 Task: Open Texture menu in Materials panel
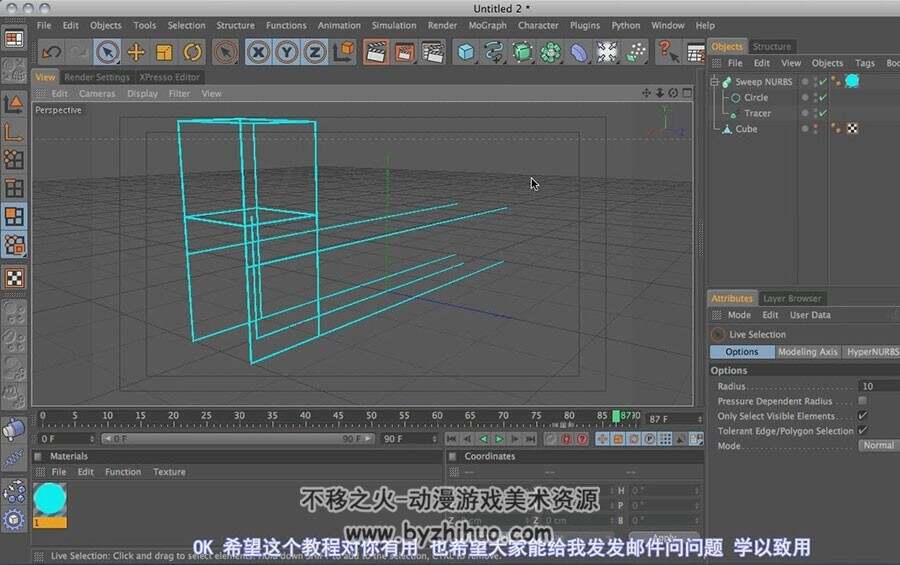click(169, 472)
